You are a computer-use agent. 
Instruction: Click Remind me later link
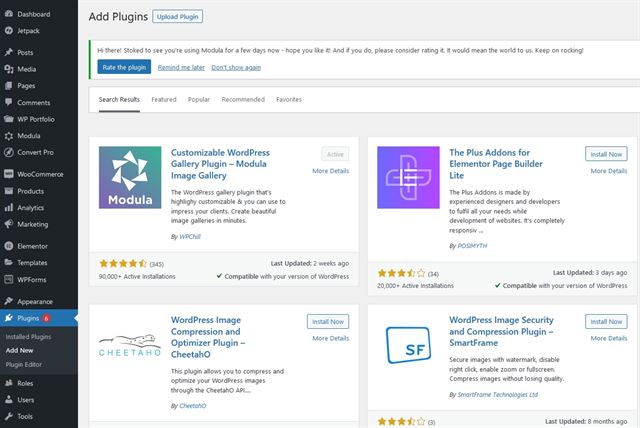181,68
